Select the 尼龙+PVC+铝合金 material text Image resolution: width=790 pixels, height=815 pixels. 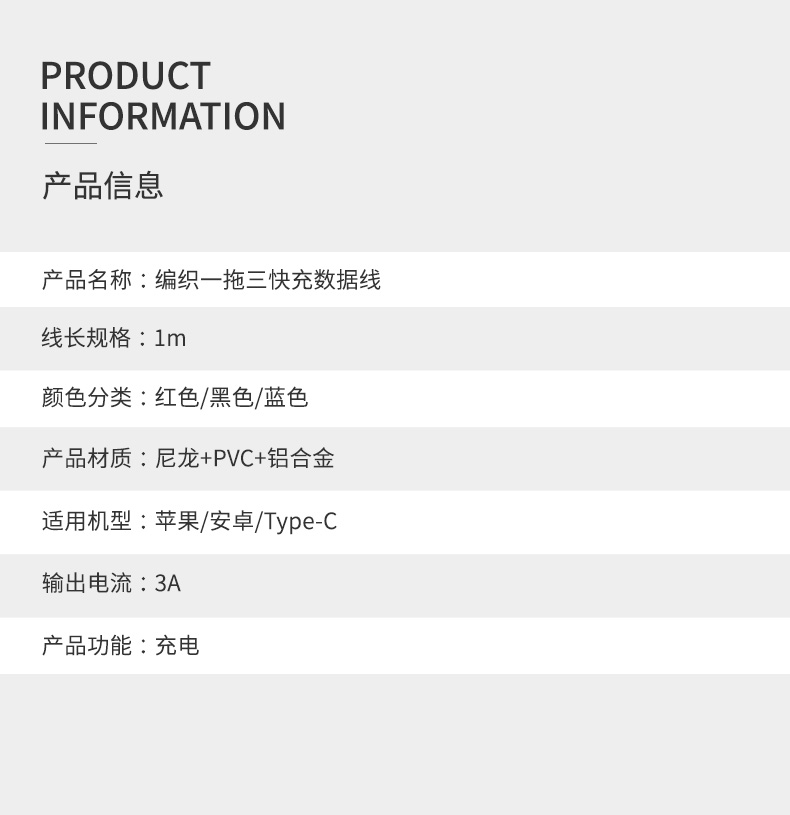pyautogui.click(x=244, y=458)
